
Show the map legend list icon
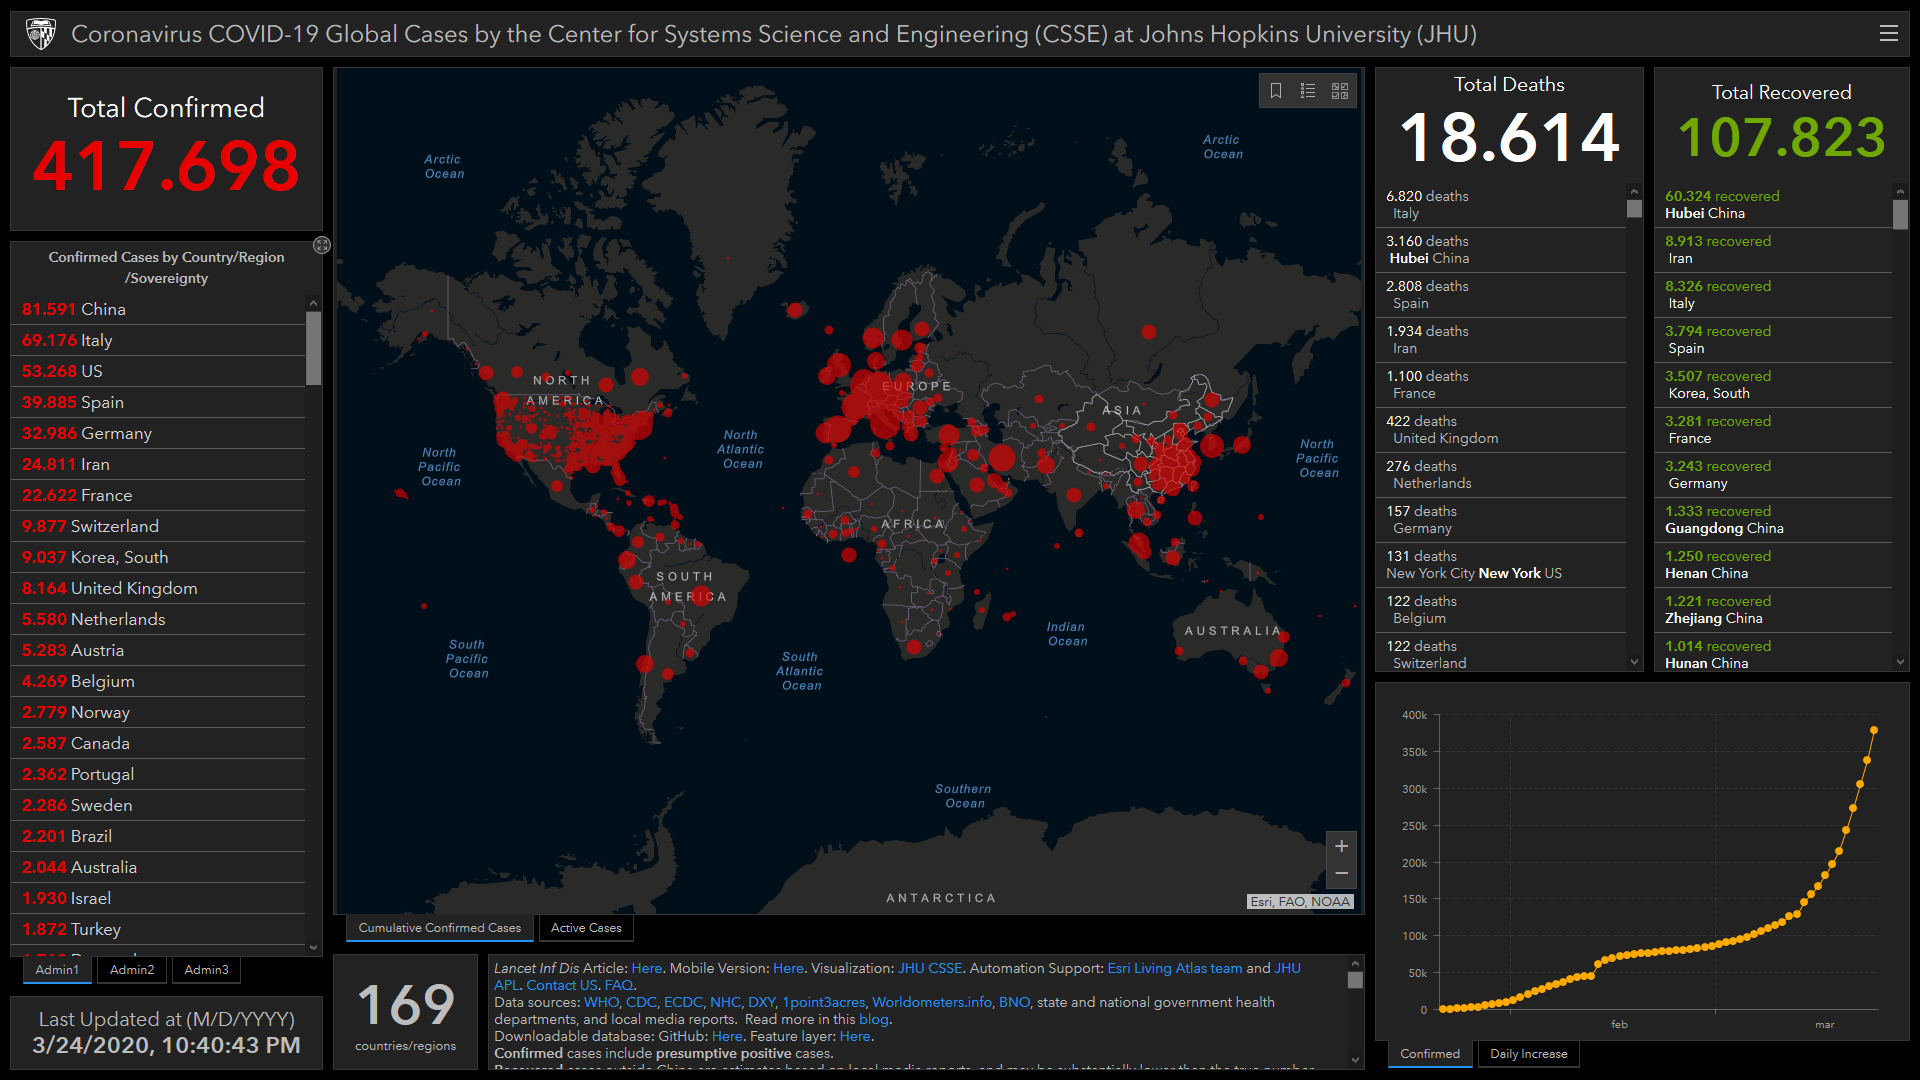1308,91
